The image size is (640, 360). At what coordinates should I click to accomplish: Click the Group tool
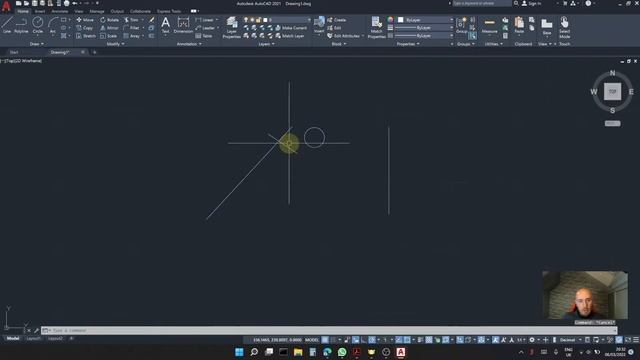(x=461, y=24)
